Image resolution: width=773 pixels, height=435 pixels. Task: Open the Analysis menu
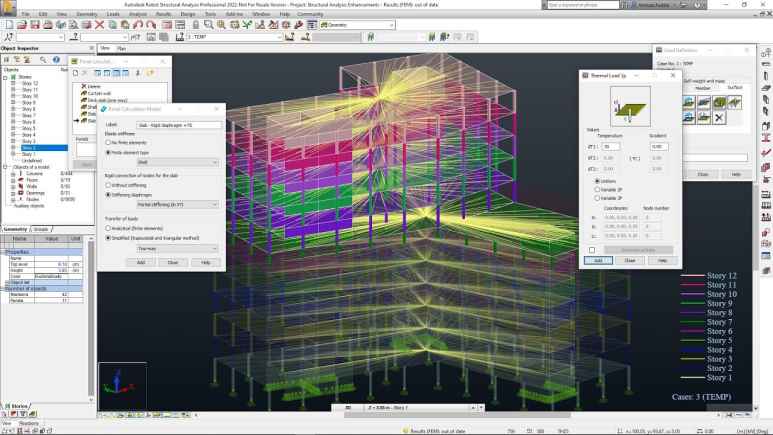point(136,14)
